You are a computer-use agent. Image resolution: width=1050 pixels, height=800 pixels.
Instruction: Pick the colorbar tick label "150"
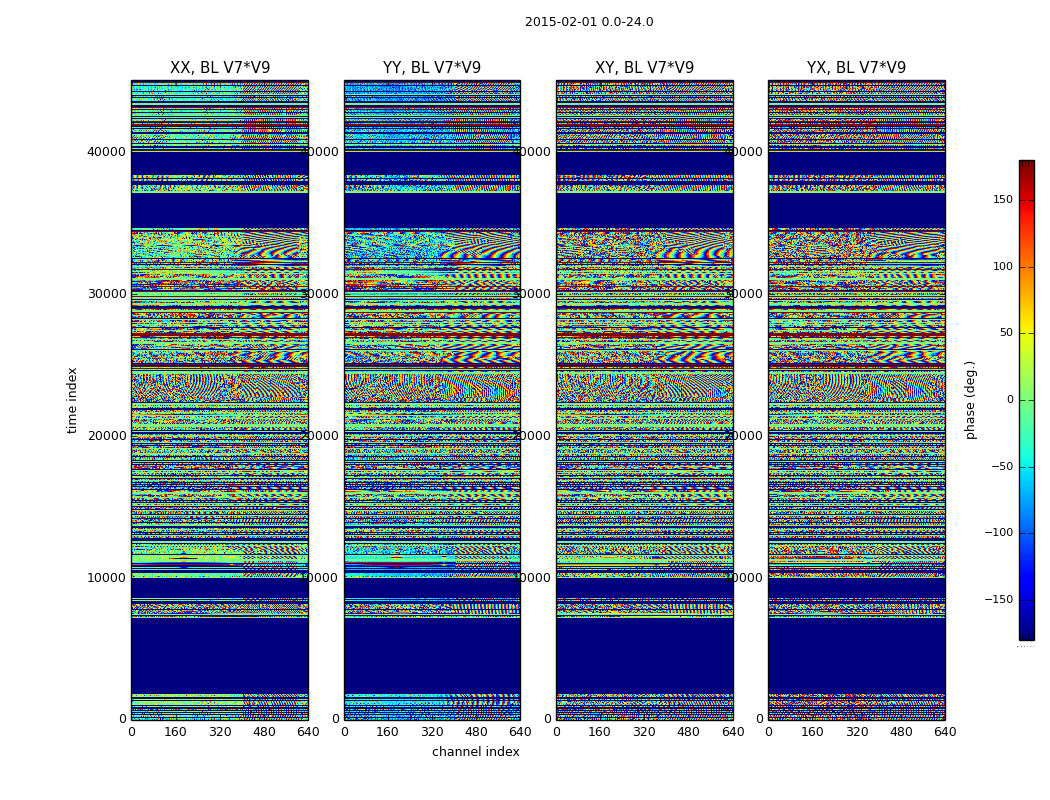(1002, 200)
